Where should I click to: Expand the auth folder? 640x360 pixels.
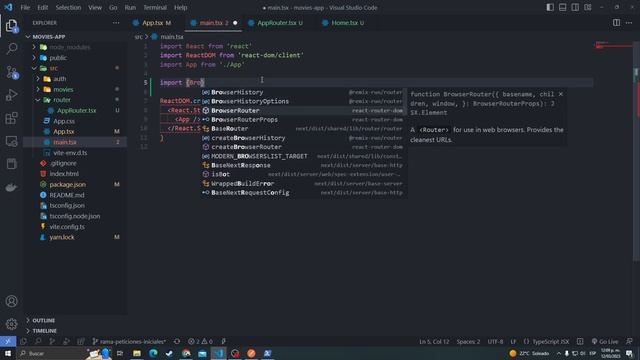click(x=60, y=79)
